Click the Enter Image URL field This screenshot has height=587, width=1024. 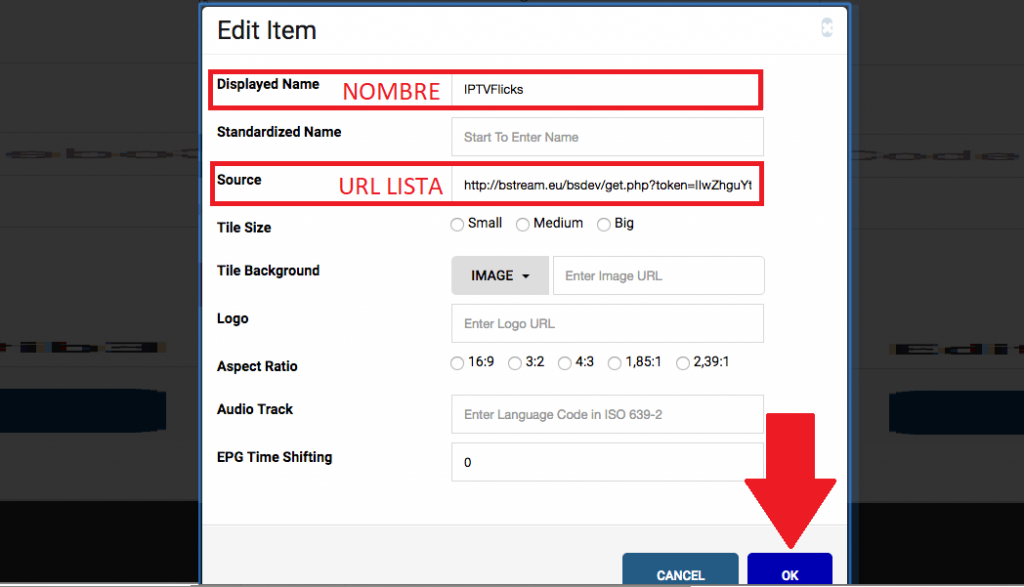pyautogui.click(x=658, y=275)
